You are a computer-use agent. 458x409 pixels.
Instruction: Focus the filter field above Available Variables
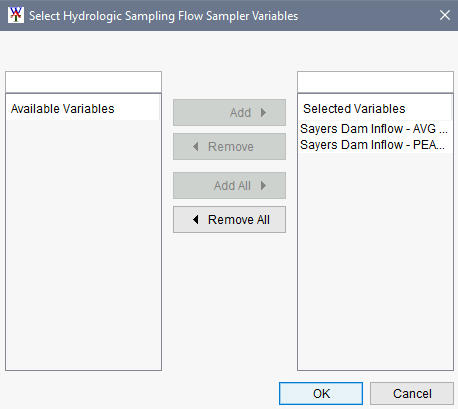pyautogui.click(x=83, y=82)
